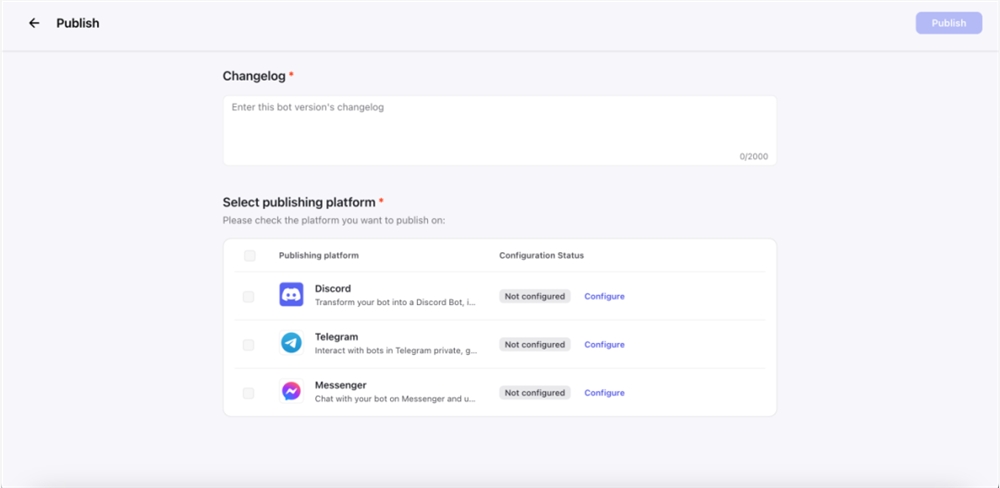Click the Messenger logo icon

click(x=291, y=391)
